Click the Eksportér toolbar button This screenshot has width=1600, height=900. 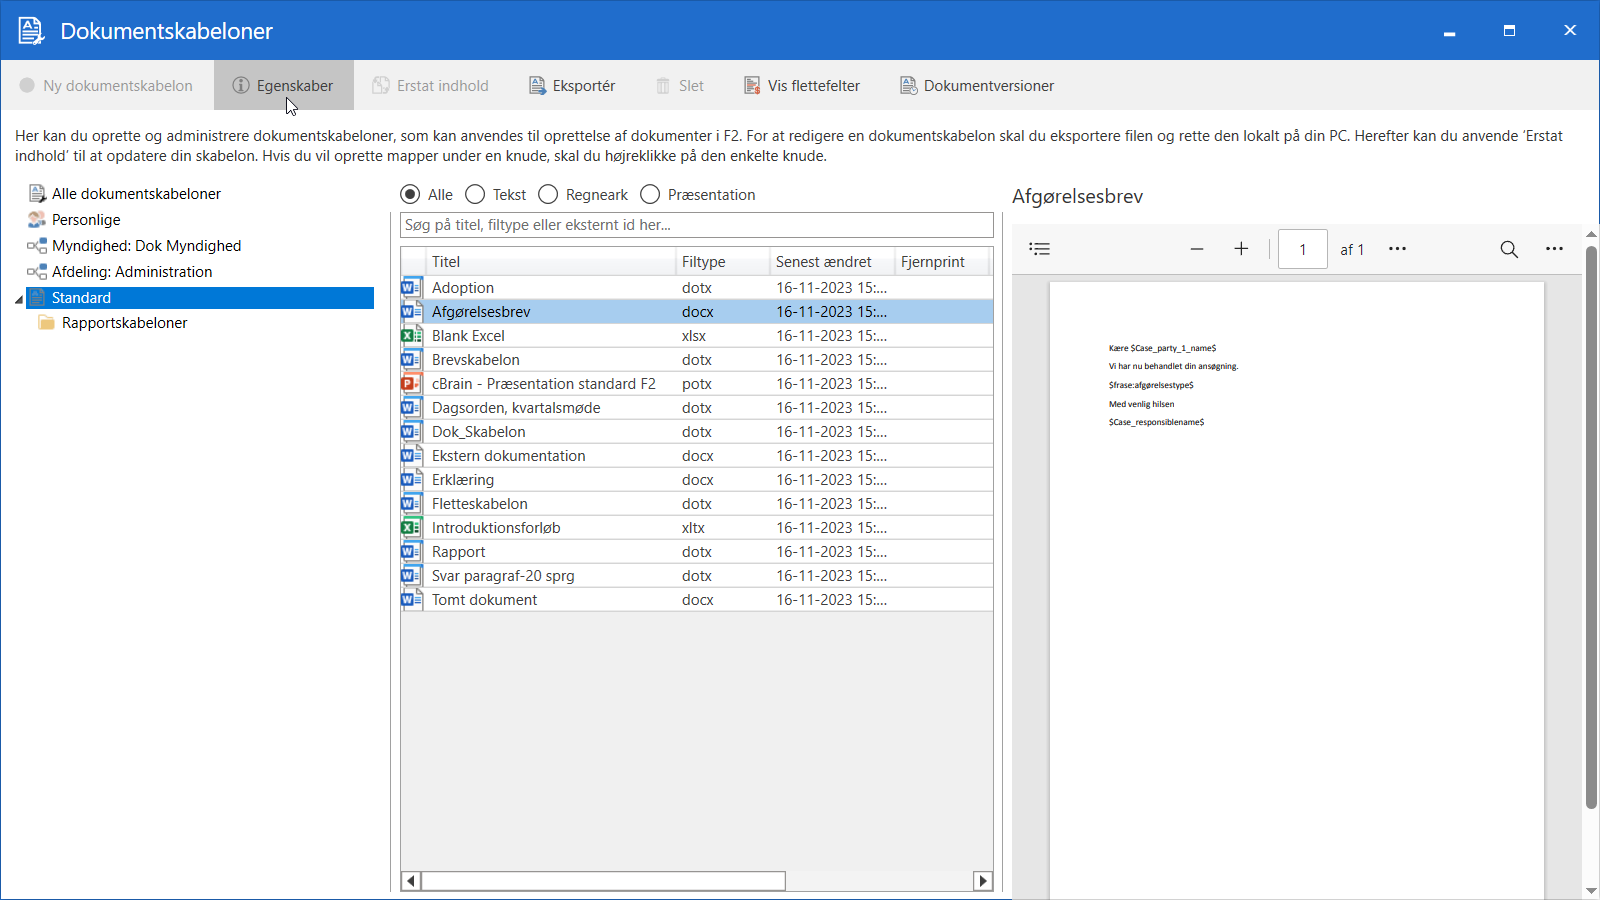tap(572, 85)
